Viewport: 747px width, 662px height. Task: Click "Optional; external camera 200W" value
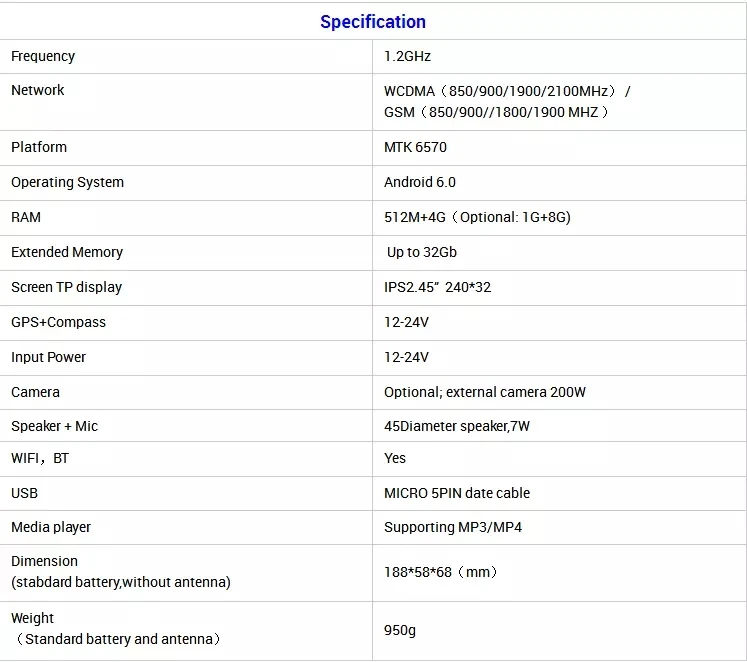click(485, 392)
